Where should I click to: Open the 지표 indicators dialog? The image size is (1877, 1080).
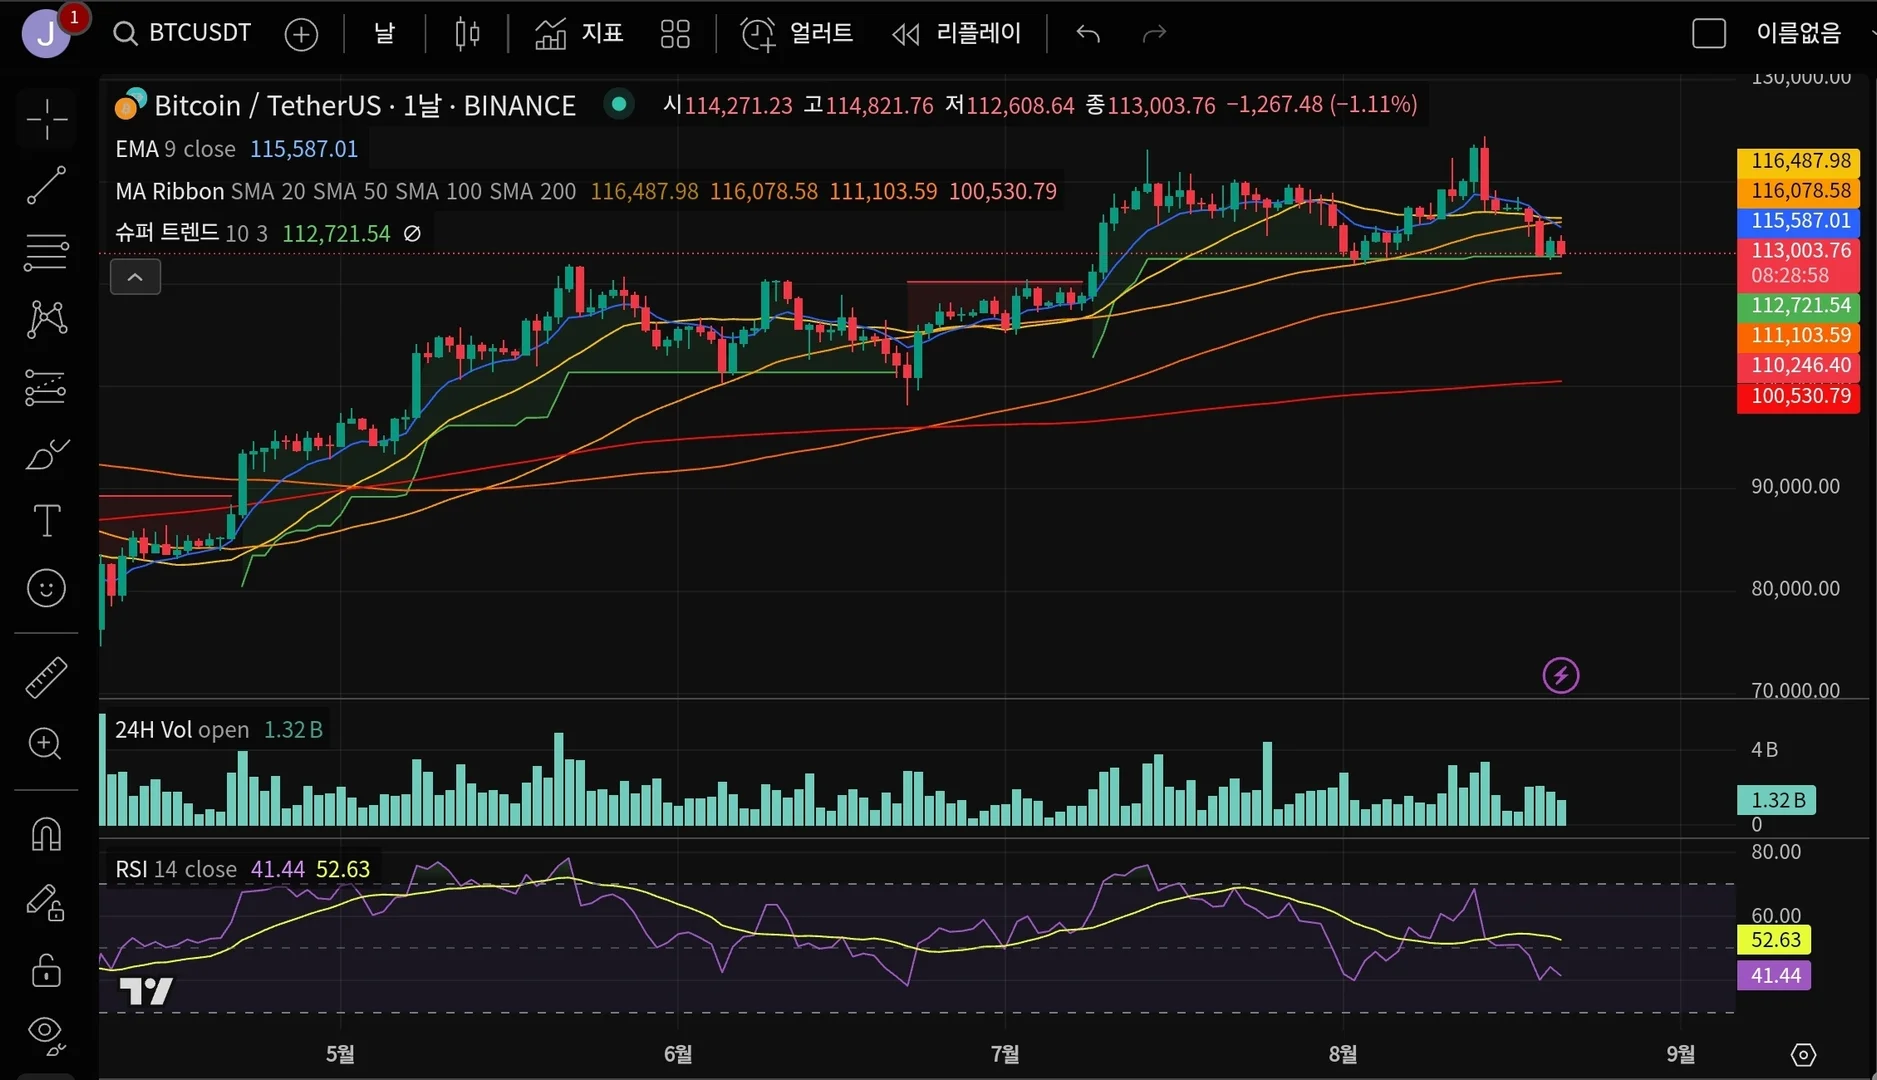coord(579,34)
